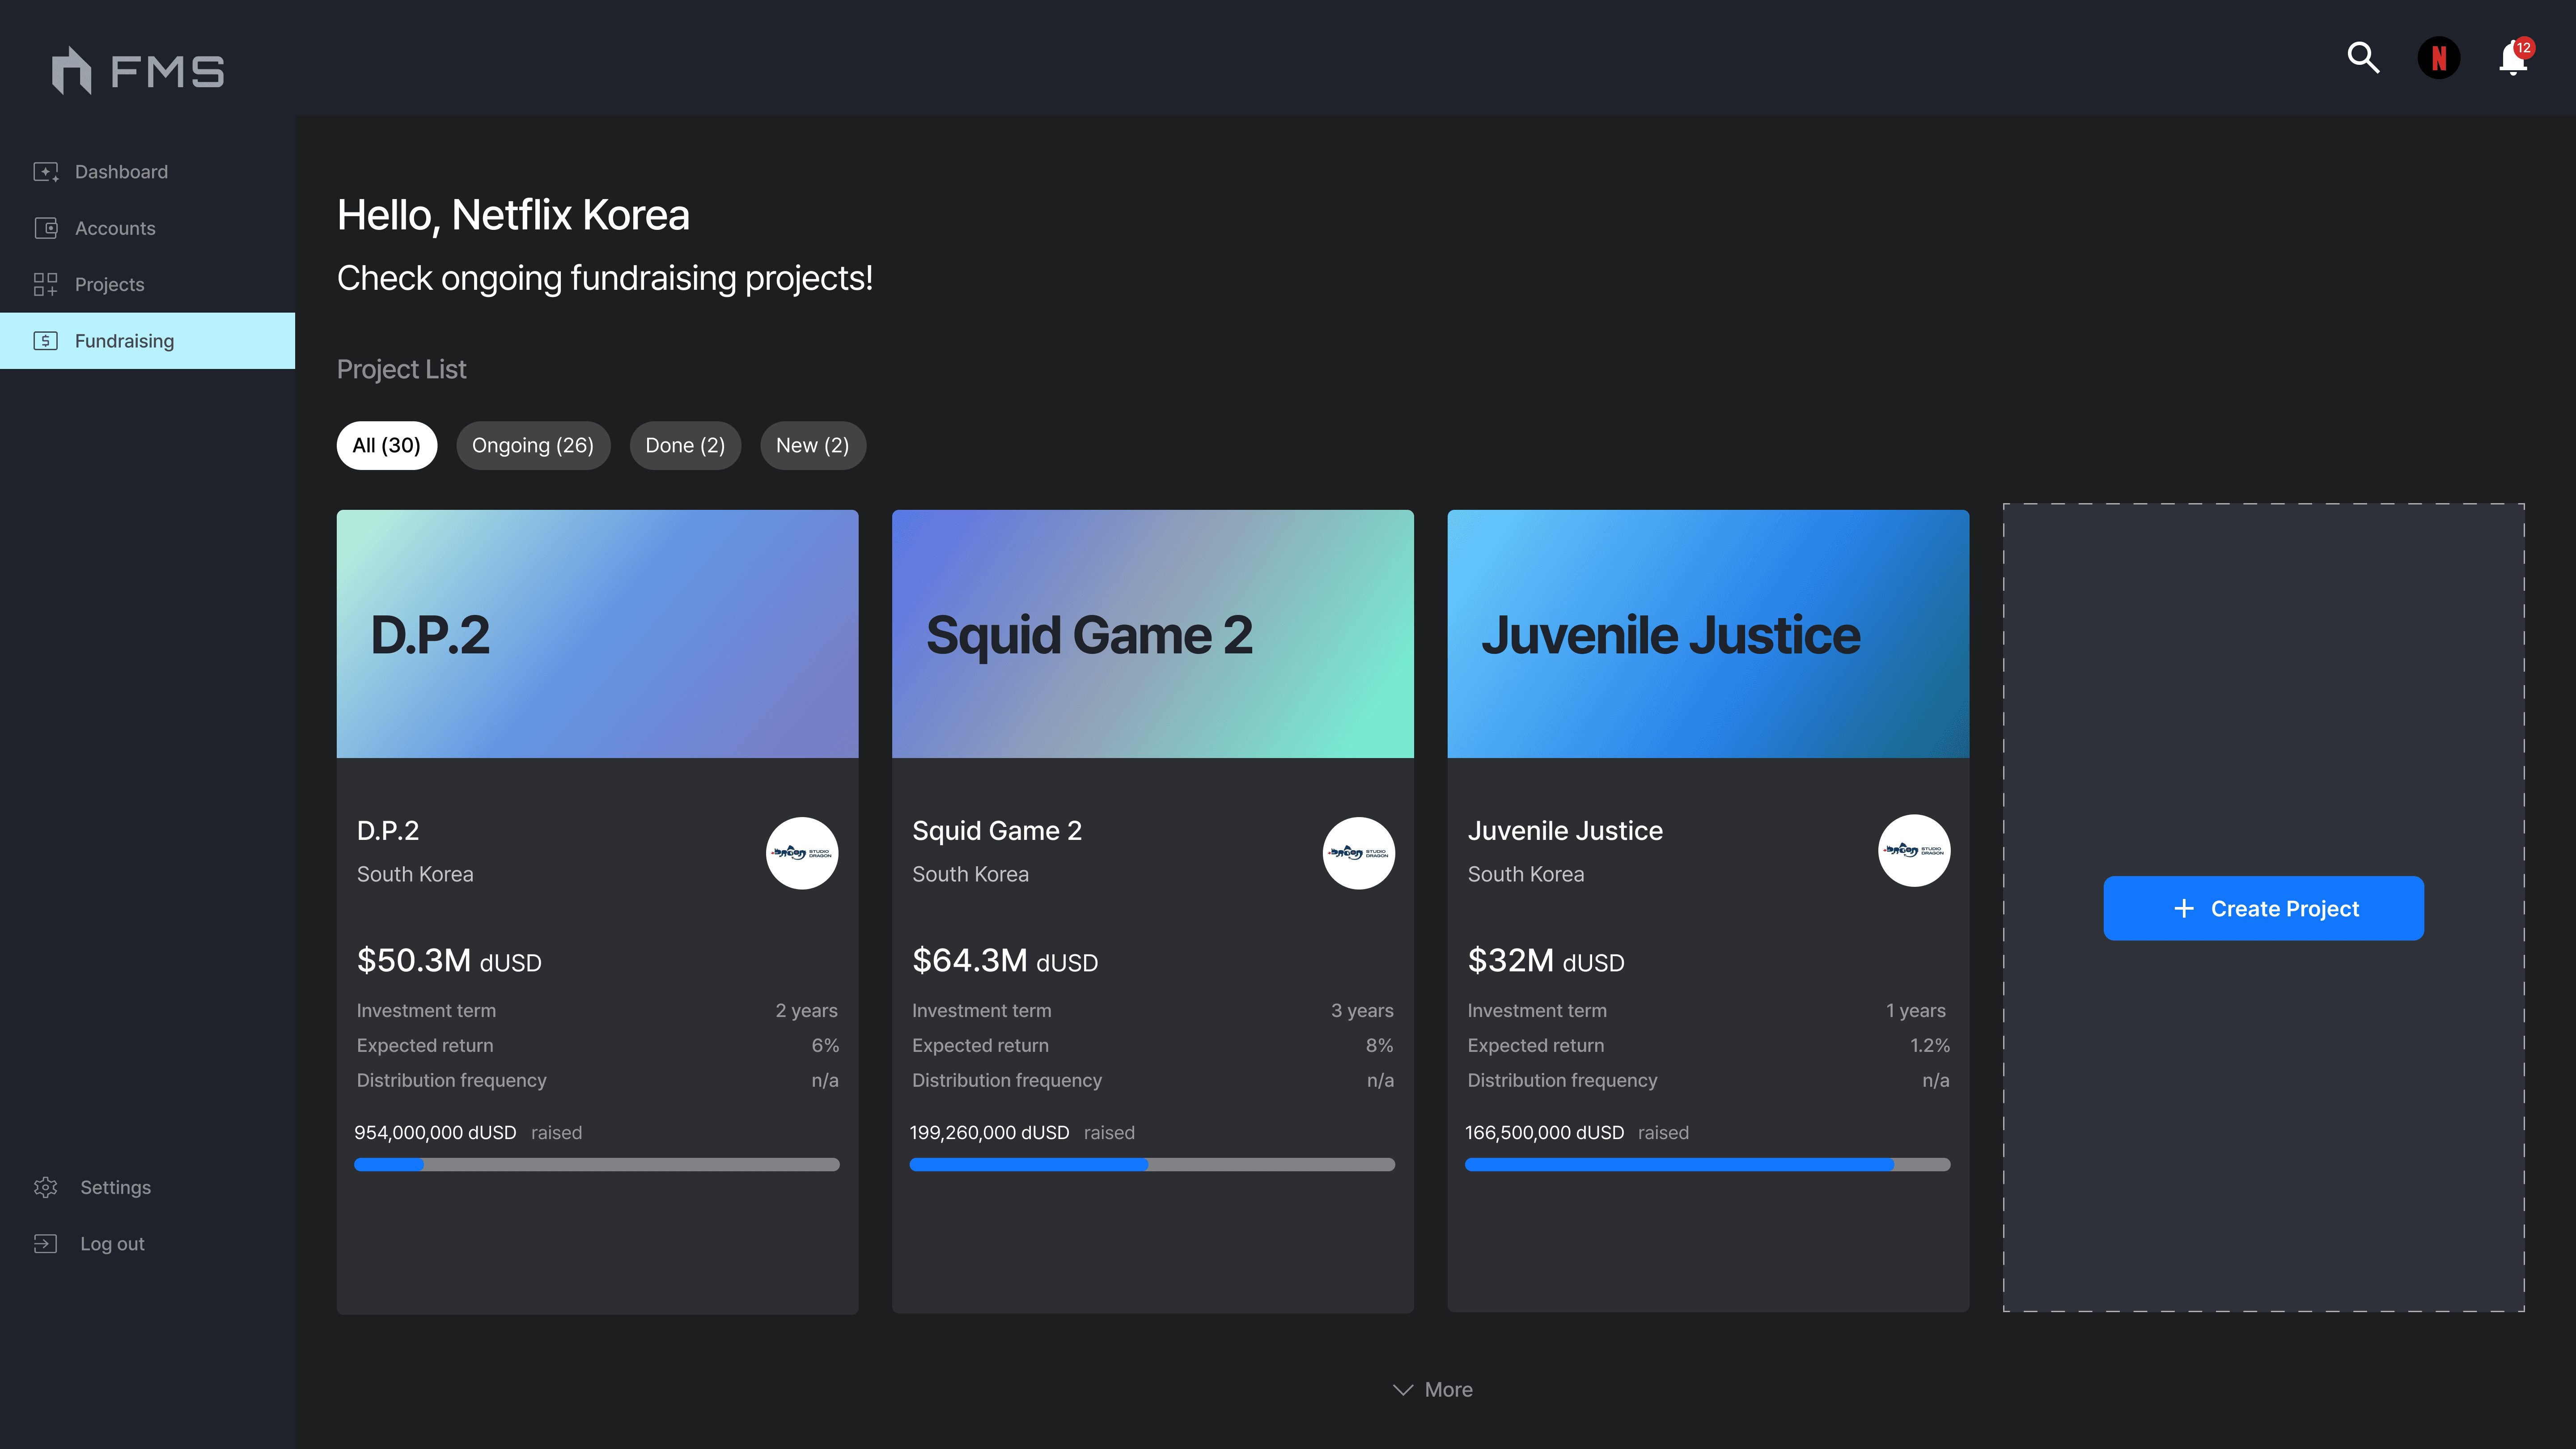The height and width of the screenshot is (1449, 2576).
Task: Click the Projects grid icon
Action: coord(45,285)
